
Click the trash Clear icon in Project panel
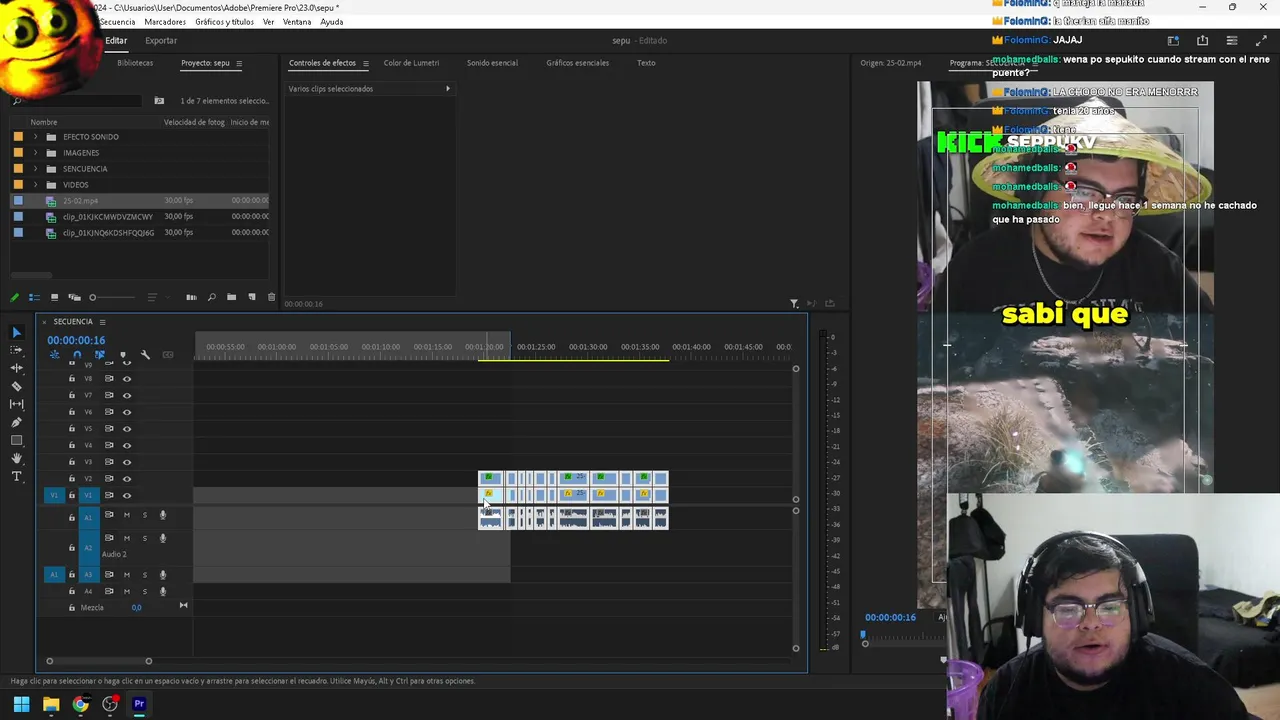(271, 297)
